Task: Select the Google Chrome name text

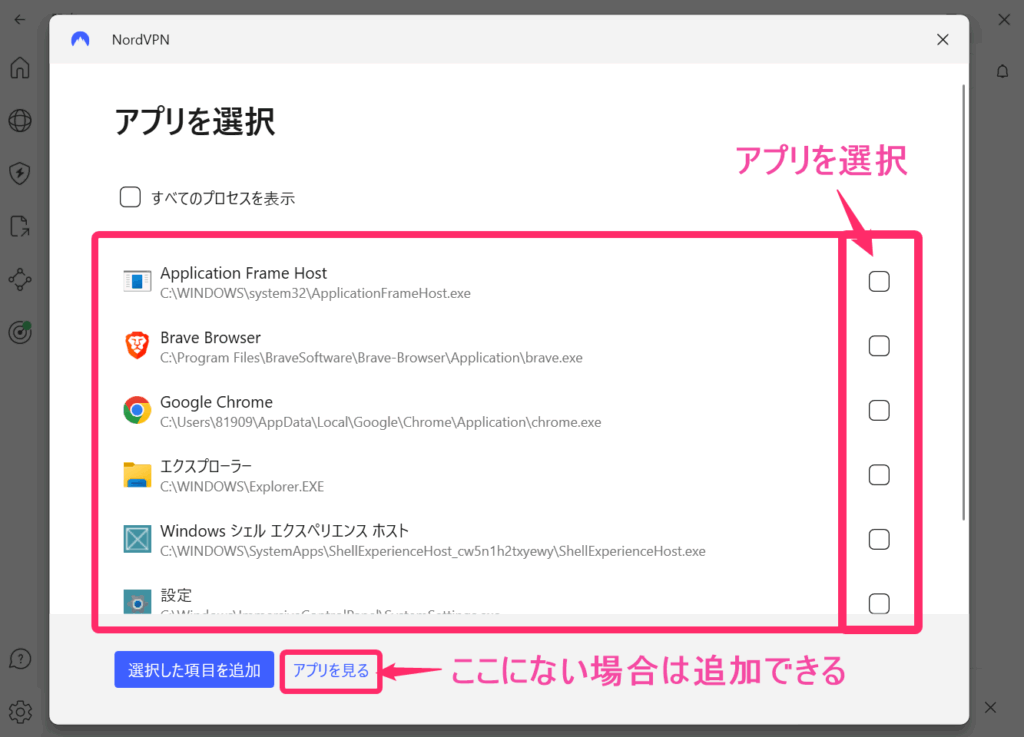Action: (216, 402)
